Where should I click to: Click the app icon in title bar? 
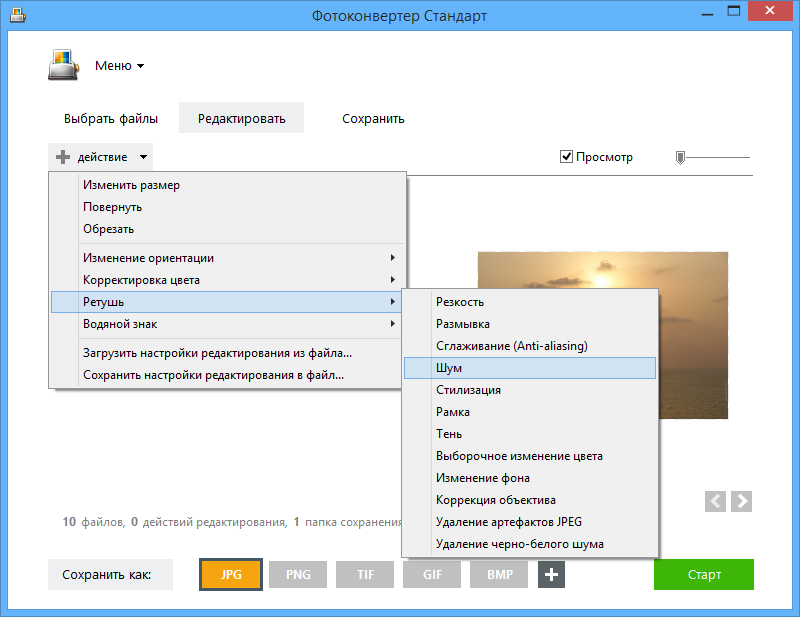tap(18, 15)
